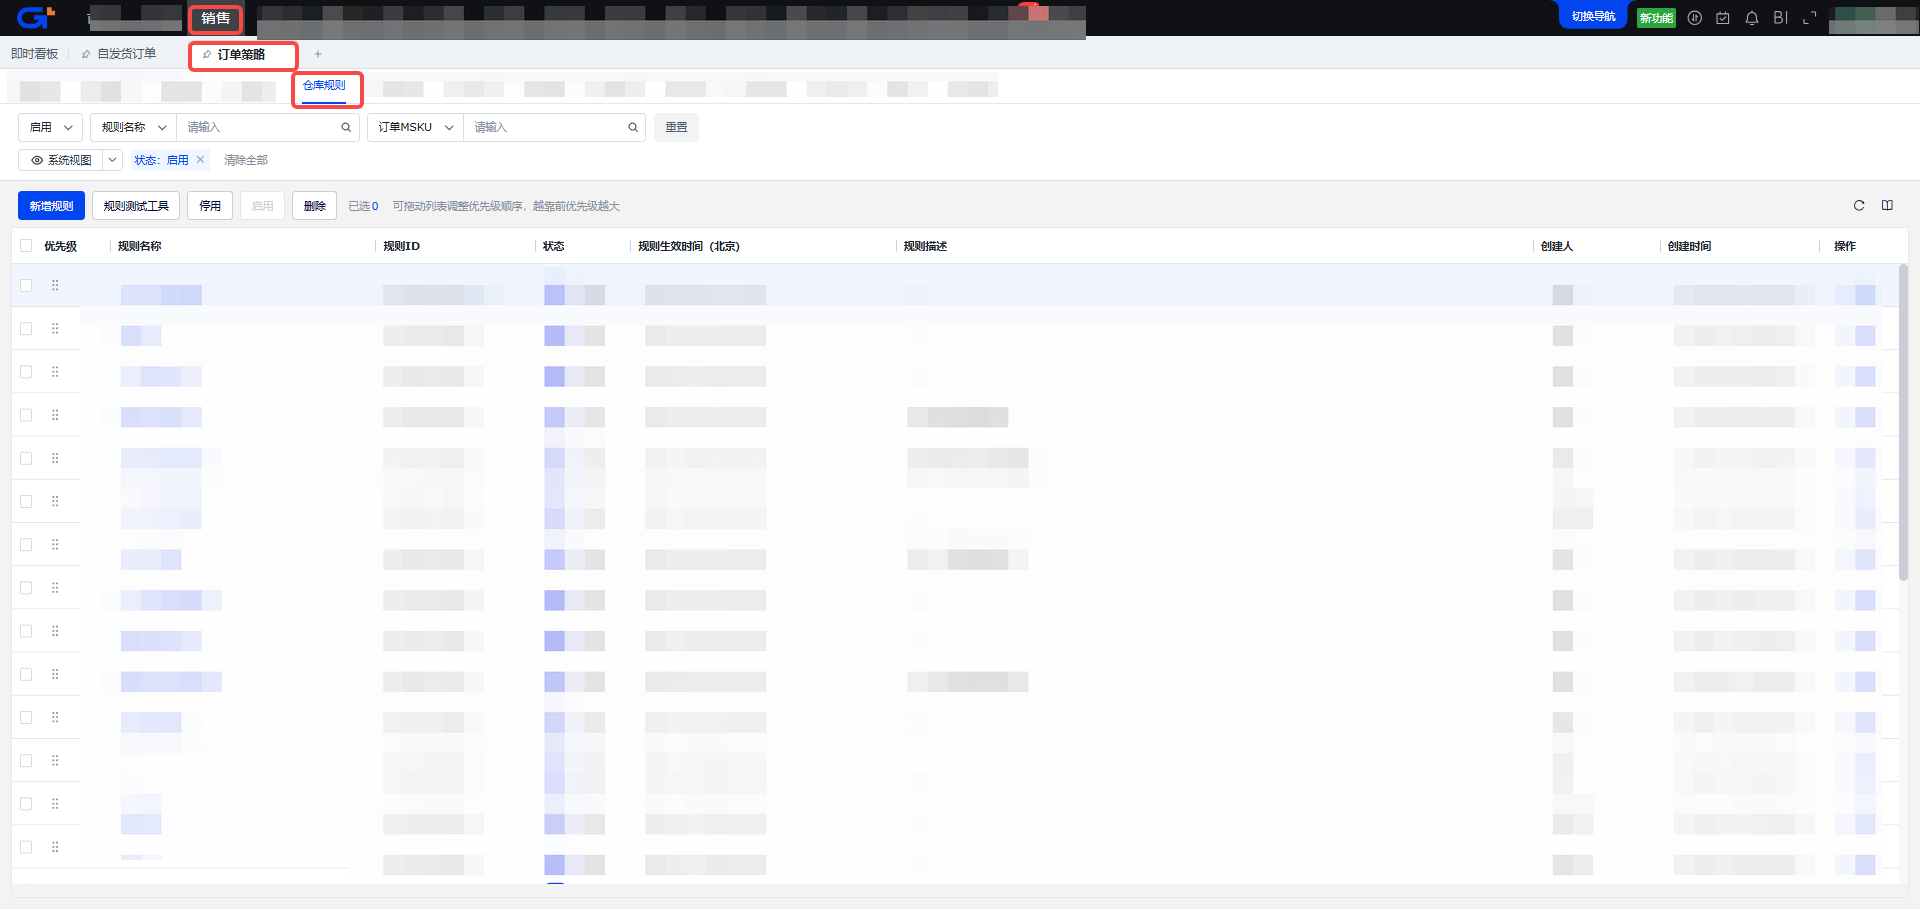Remove the 状态: 启用 filter chip
Image resolution: width=1920 pixels, height=911 pixels.
click(x=200, y=159)
